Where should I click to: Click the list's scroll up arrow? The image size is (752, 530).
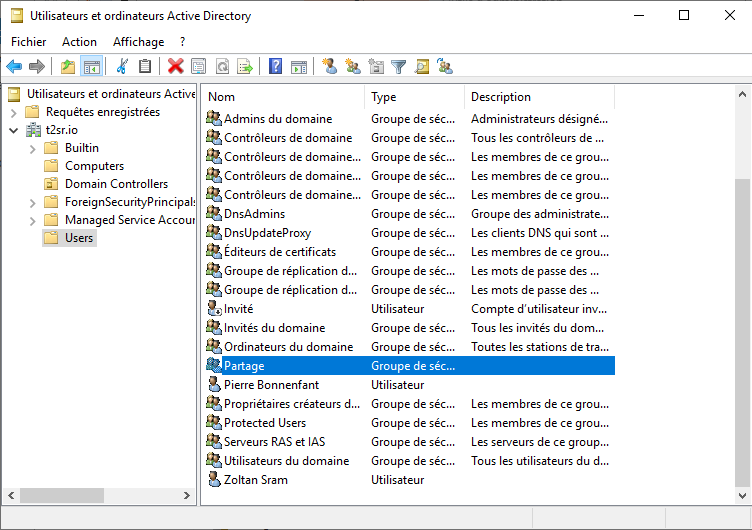(x=742, y=94)
